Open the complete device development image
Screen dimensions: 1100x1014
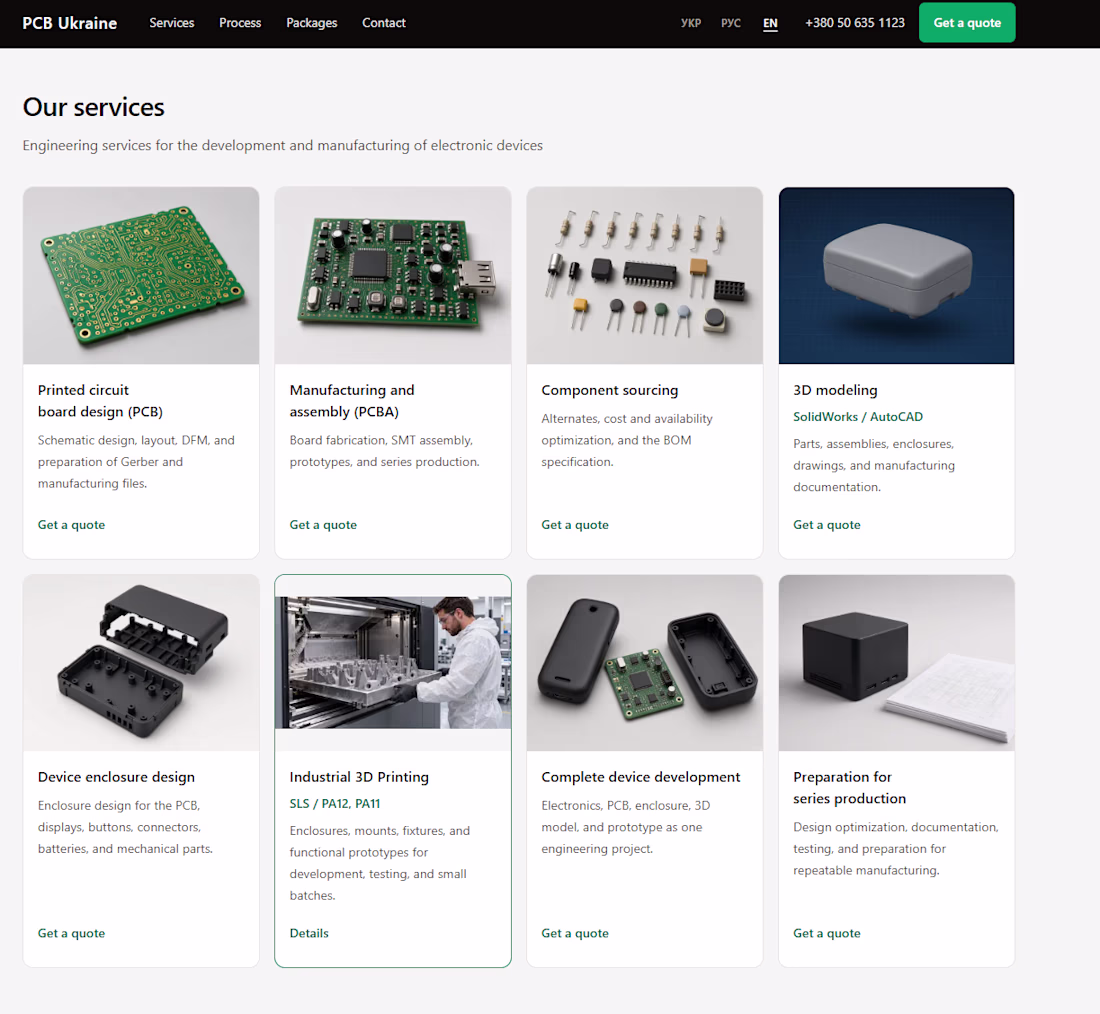pos(645,663)
